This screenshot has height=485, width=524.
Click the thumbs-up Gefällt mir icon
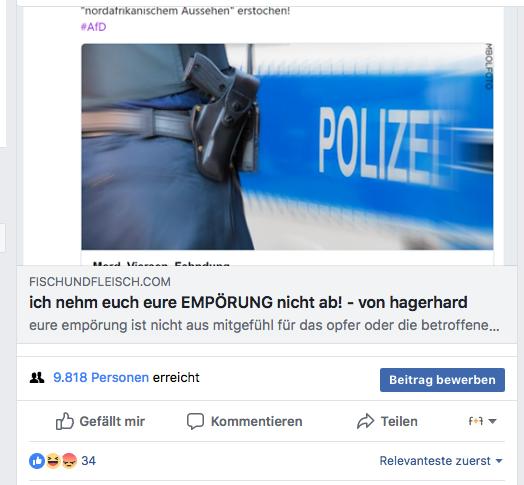click(64, 421)
